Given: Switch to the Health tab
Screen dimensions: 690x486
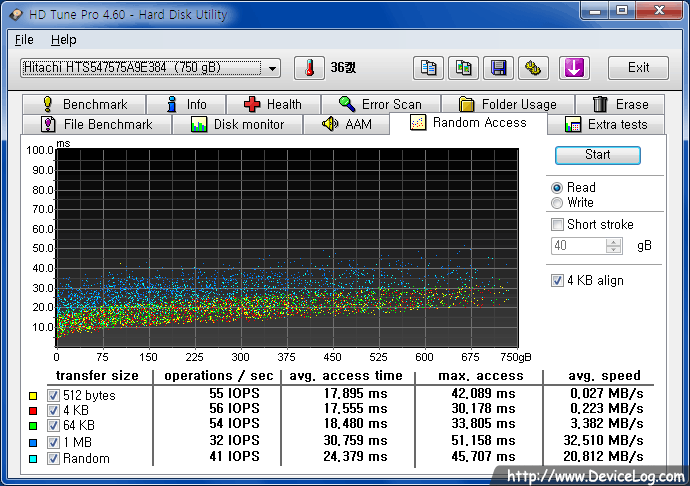Looking at the screenshot, I should (x=271, y=104).
